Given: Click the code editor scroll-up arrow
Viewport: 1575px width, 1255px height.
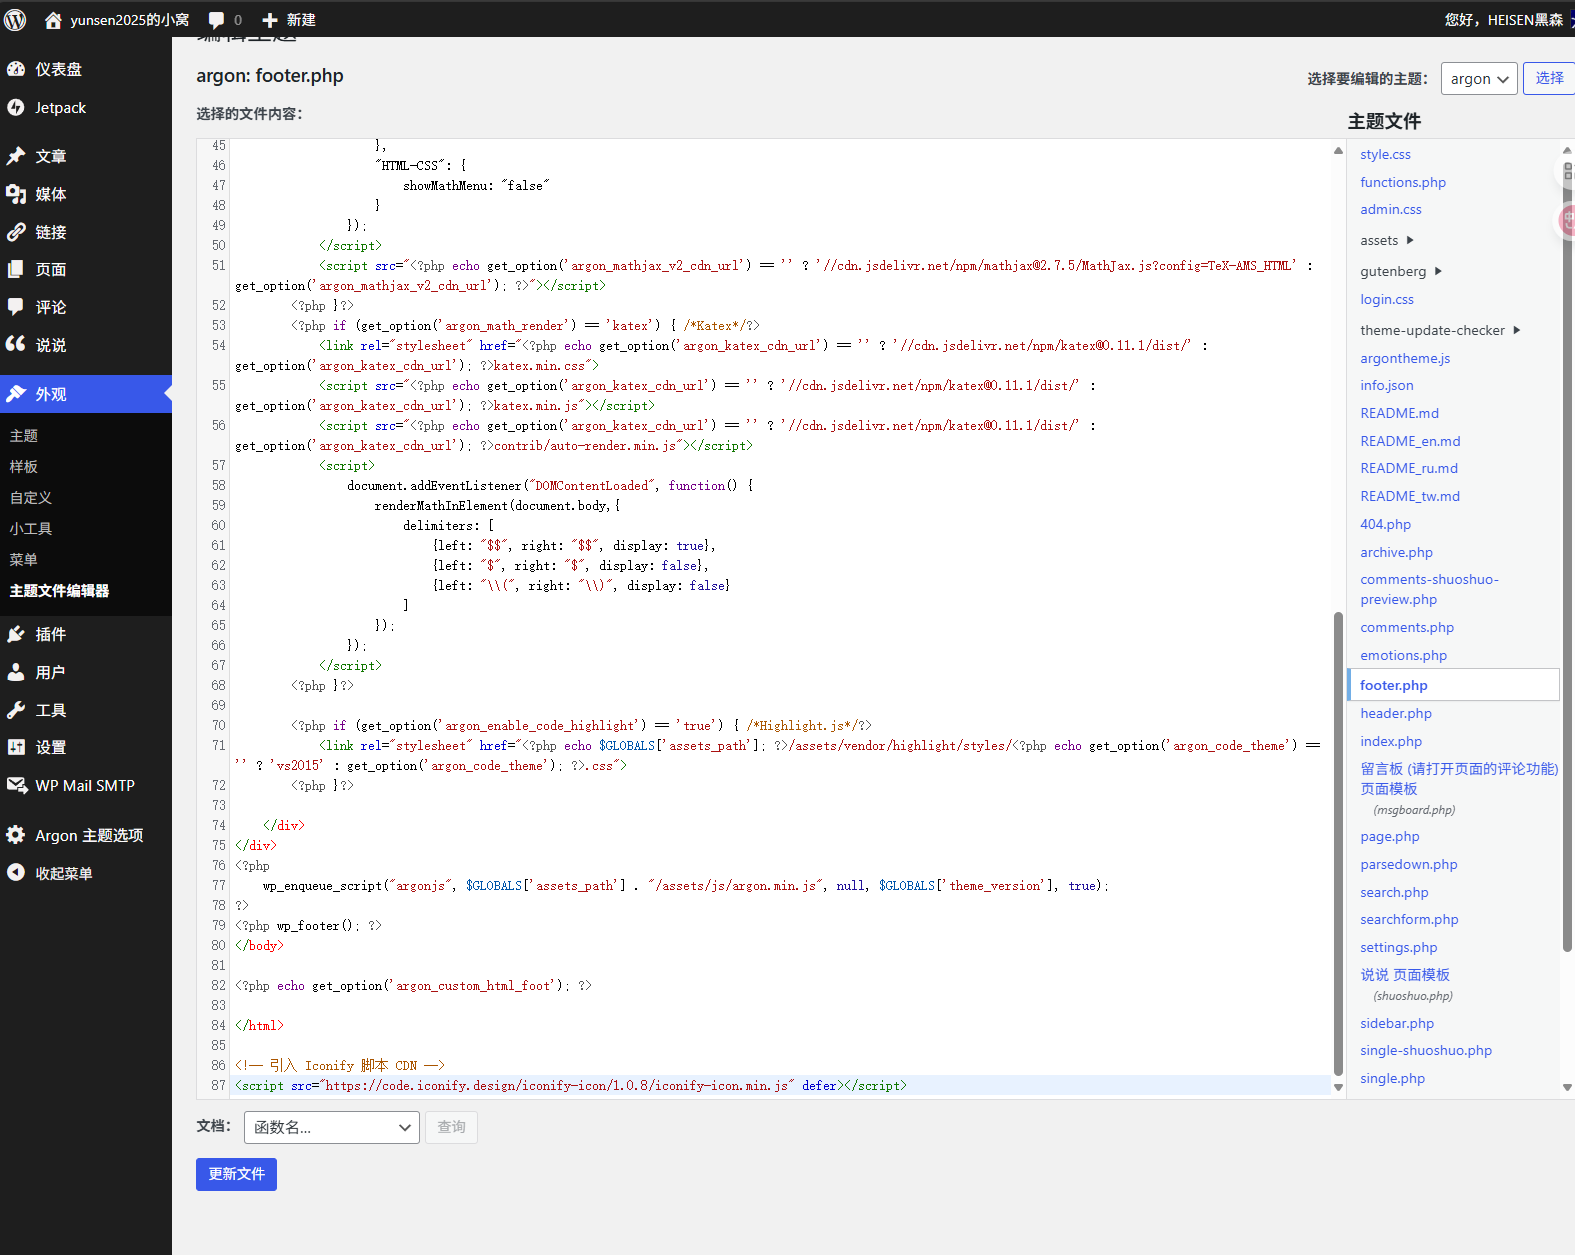Looking at the screenshot, I should coord(1338,151).
